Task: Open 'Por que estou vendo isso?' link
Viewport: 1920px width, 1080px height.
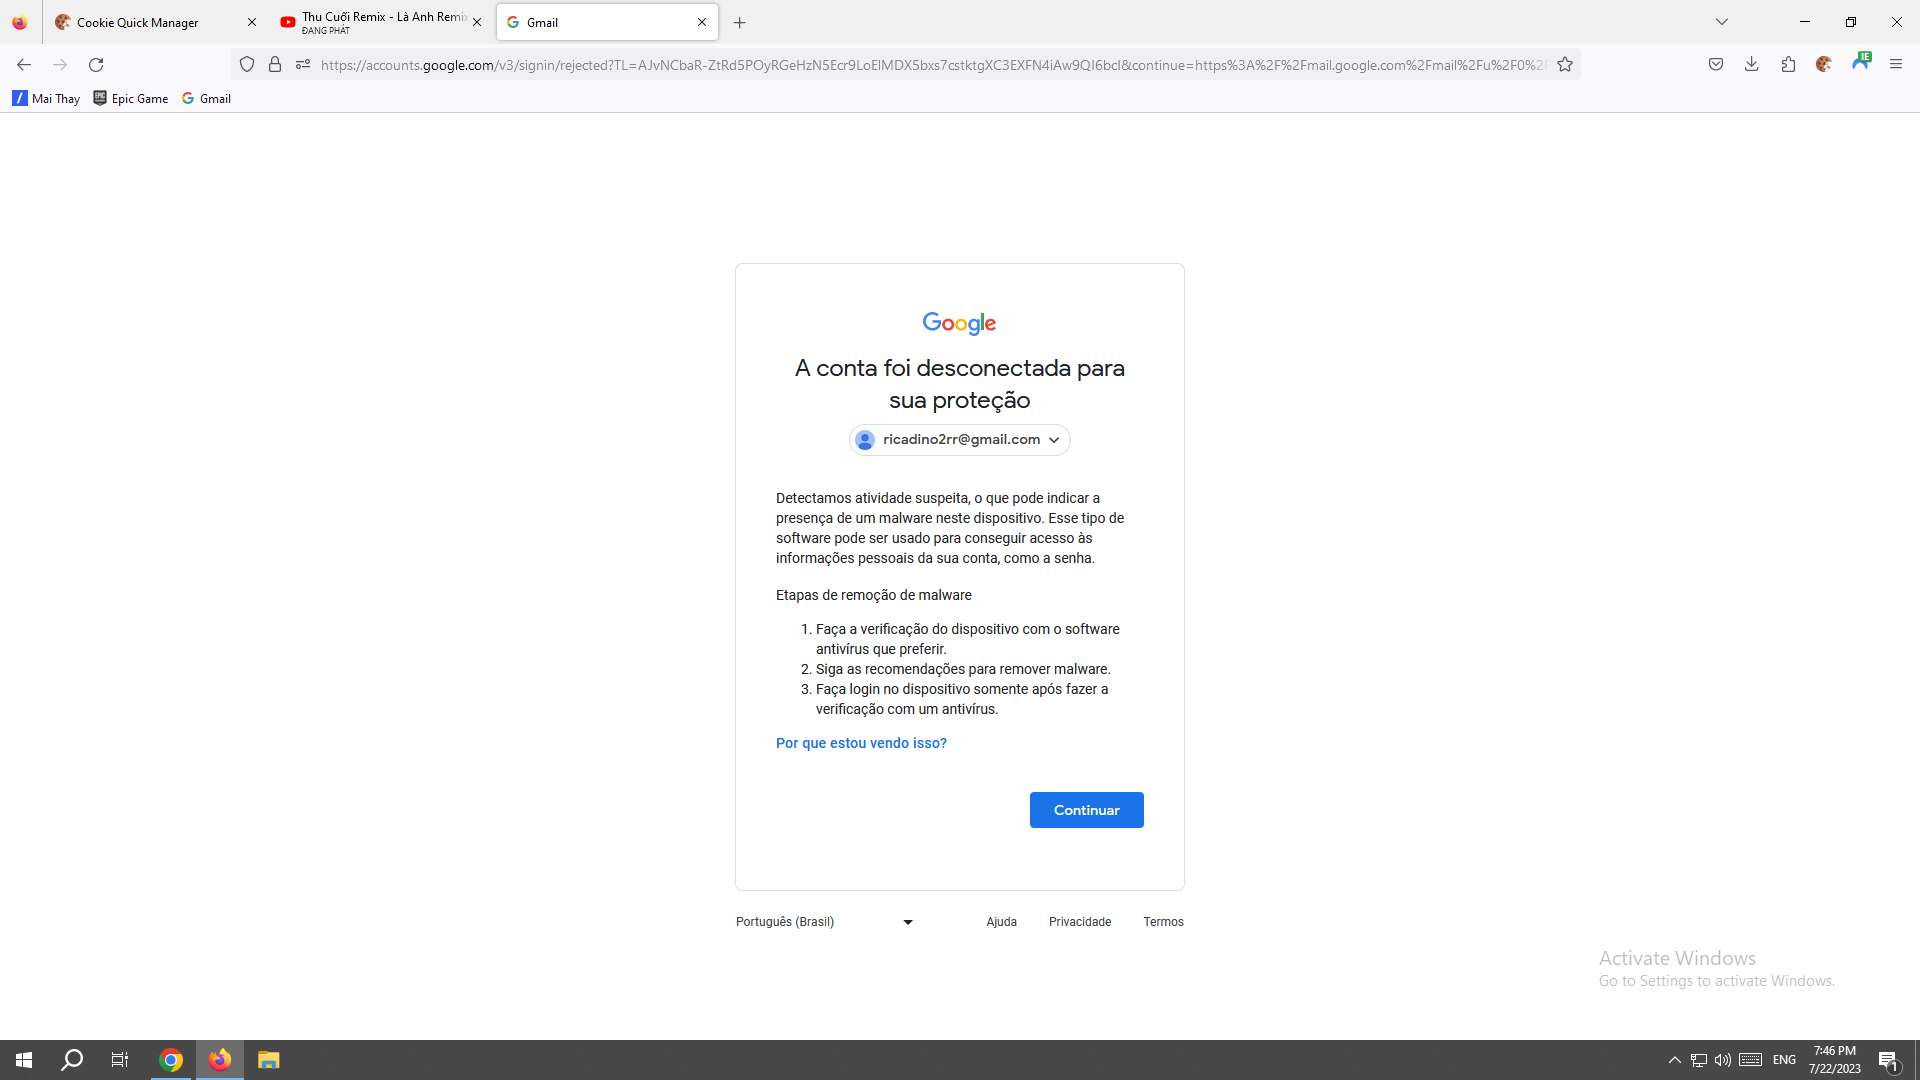Action: point(861,743)
